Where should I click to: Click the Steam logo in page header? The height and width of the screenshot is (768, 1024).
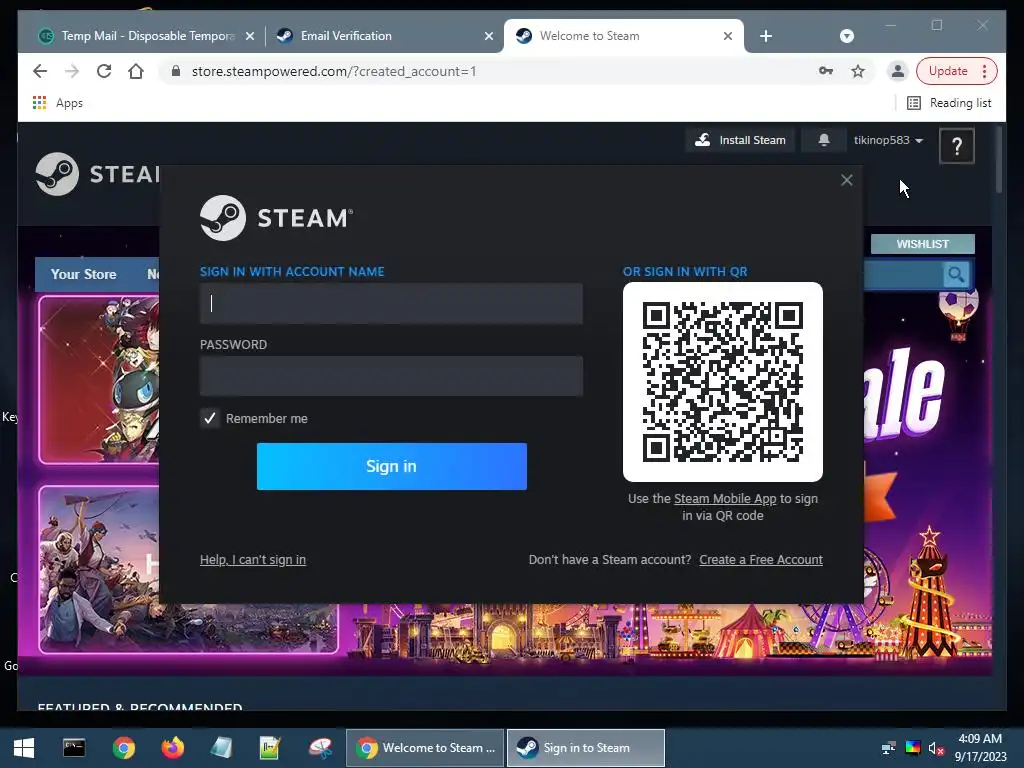97,174
